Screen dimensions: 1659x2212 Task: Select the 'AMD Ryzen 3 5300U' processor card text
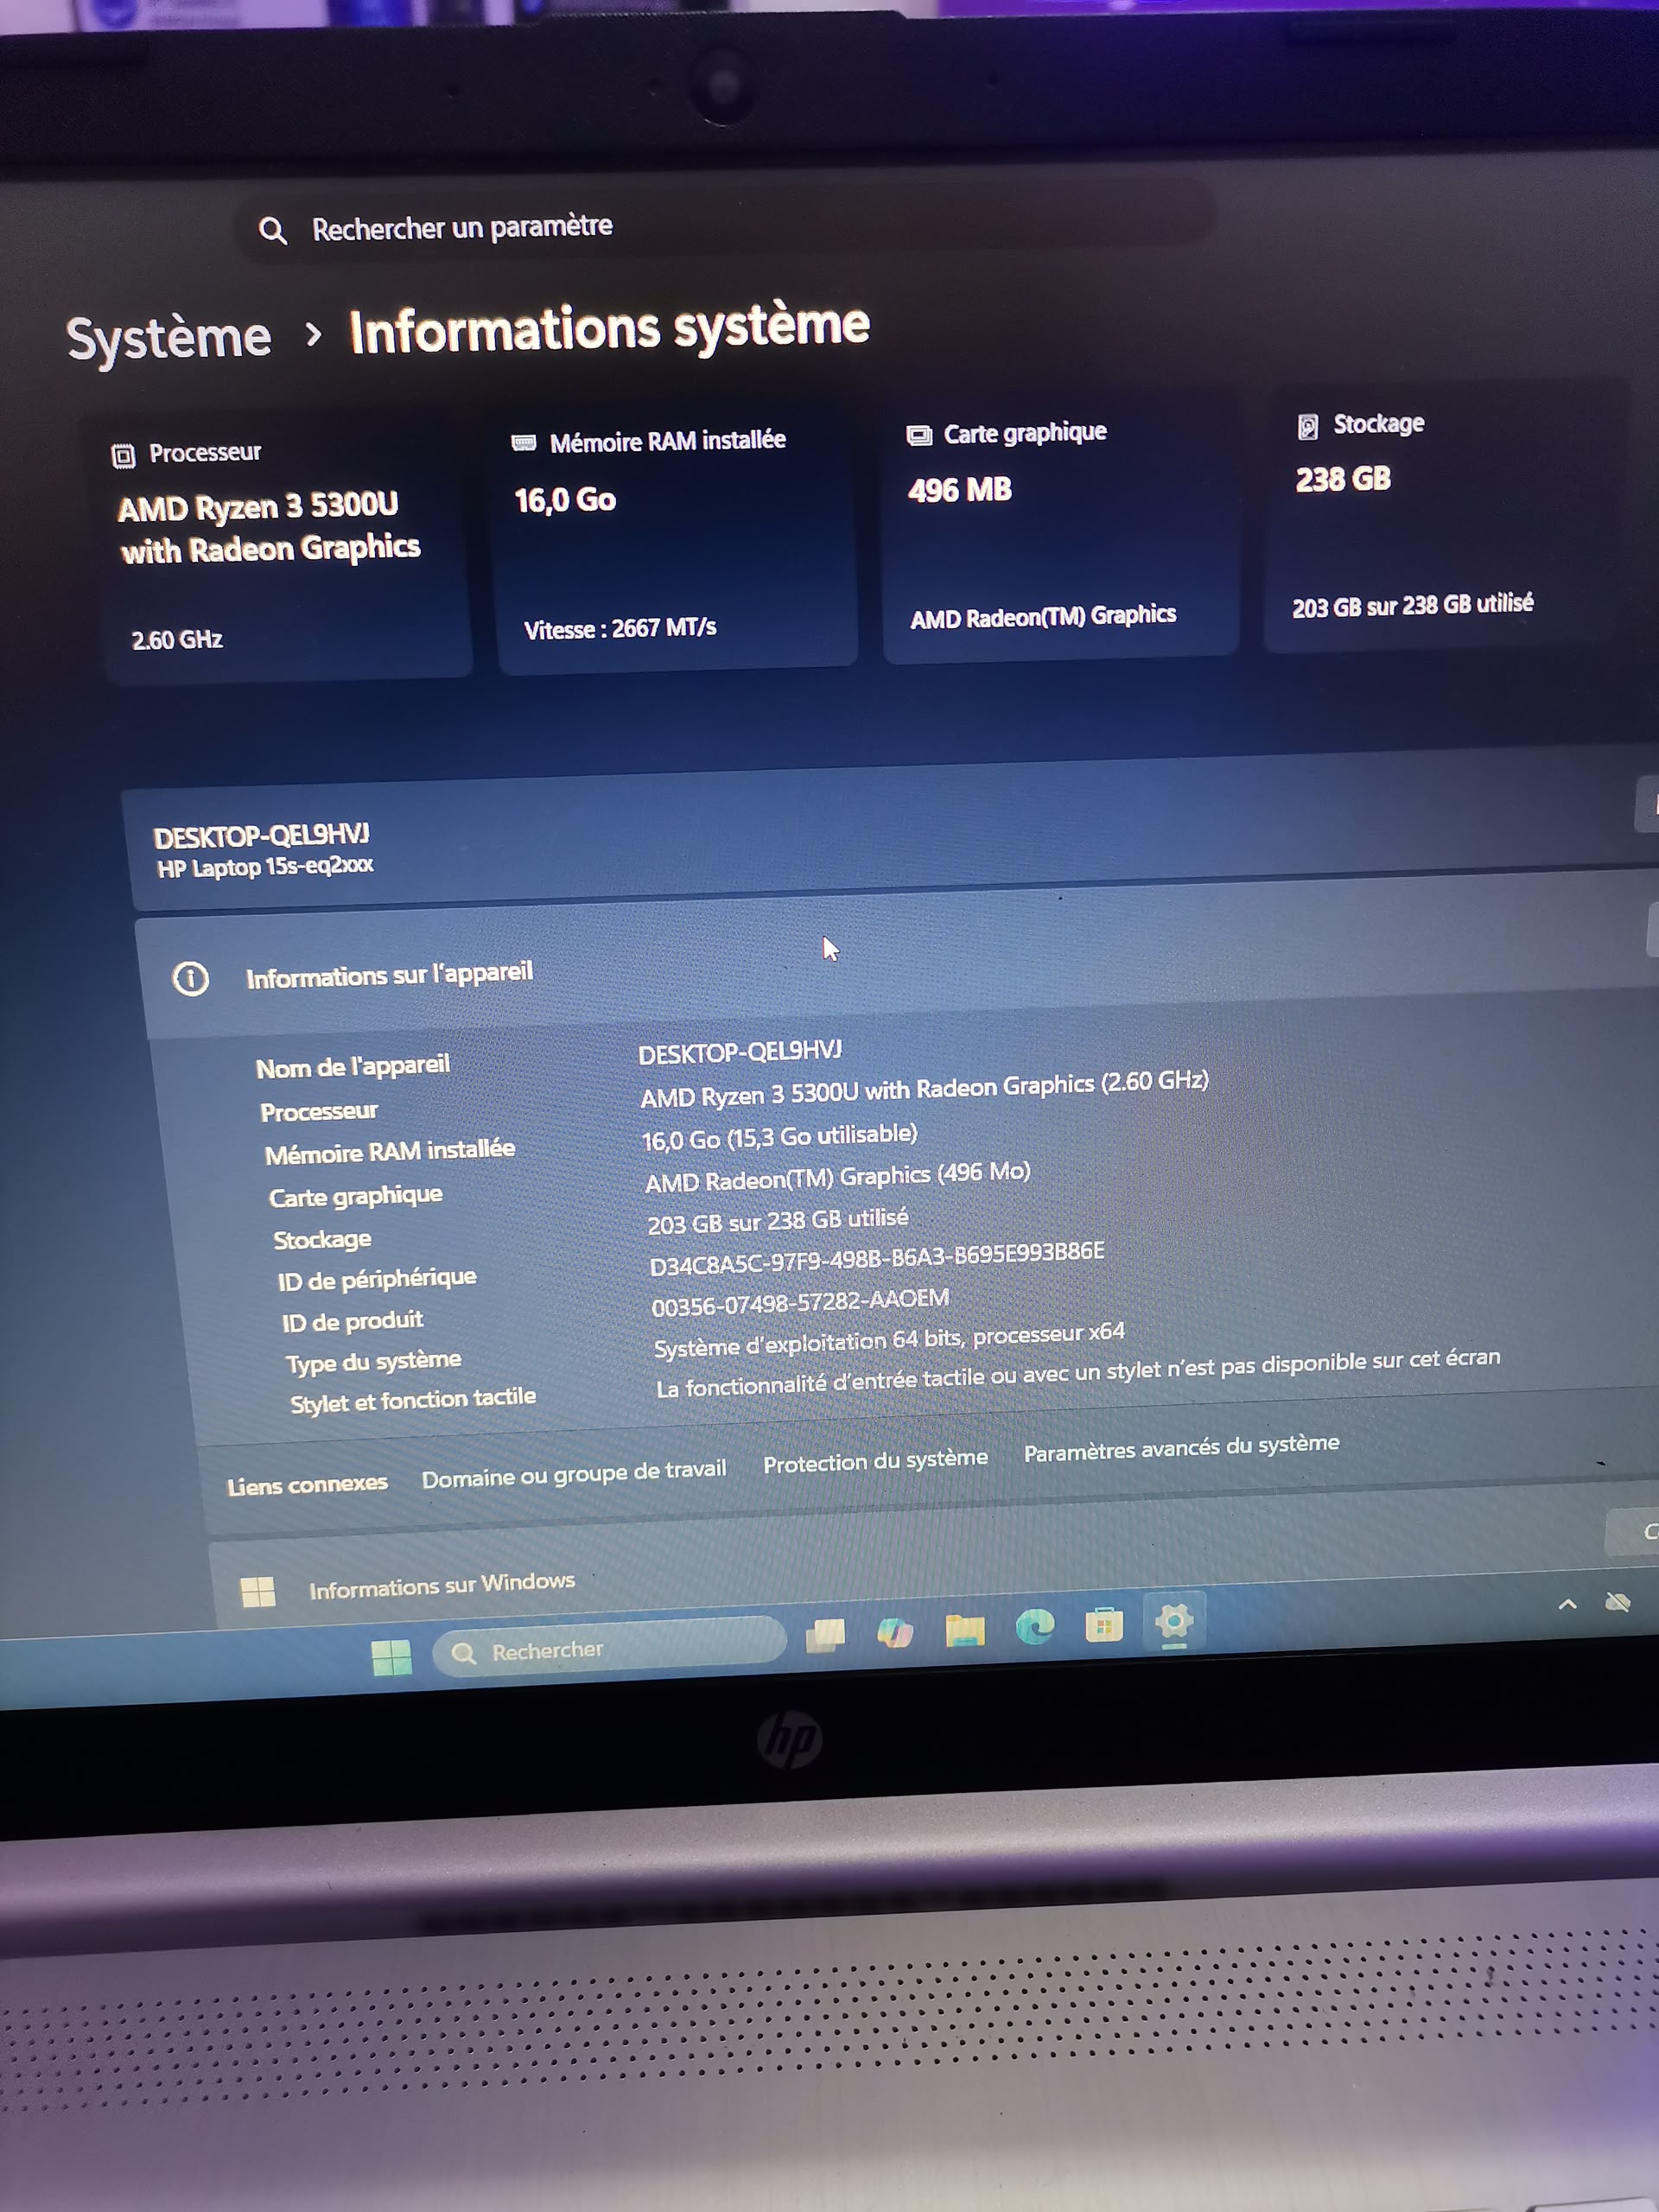coord(269,527)
